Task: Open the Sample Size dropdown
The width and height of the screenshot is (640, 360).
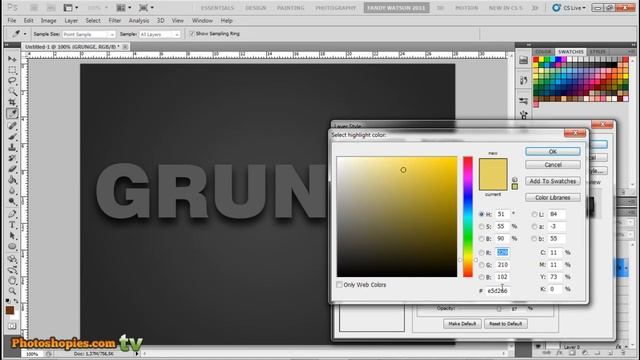Action: 89,35
